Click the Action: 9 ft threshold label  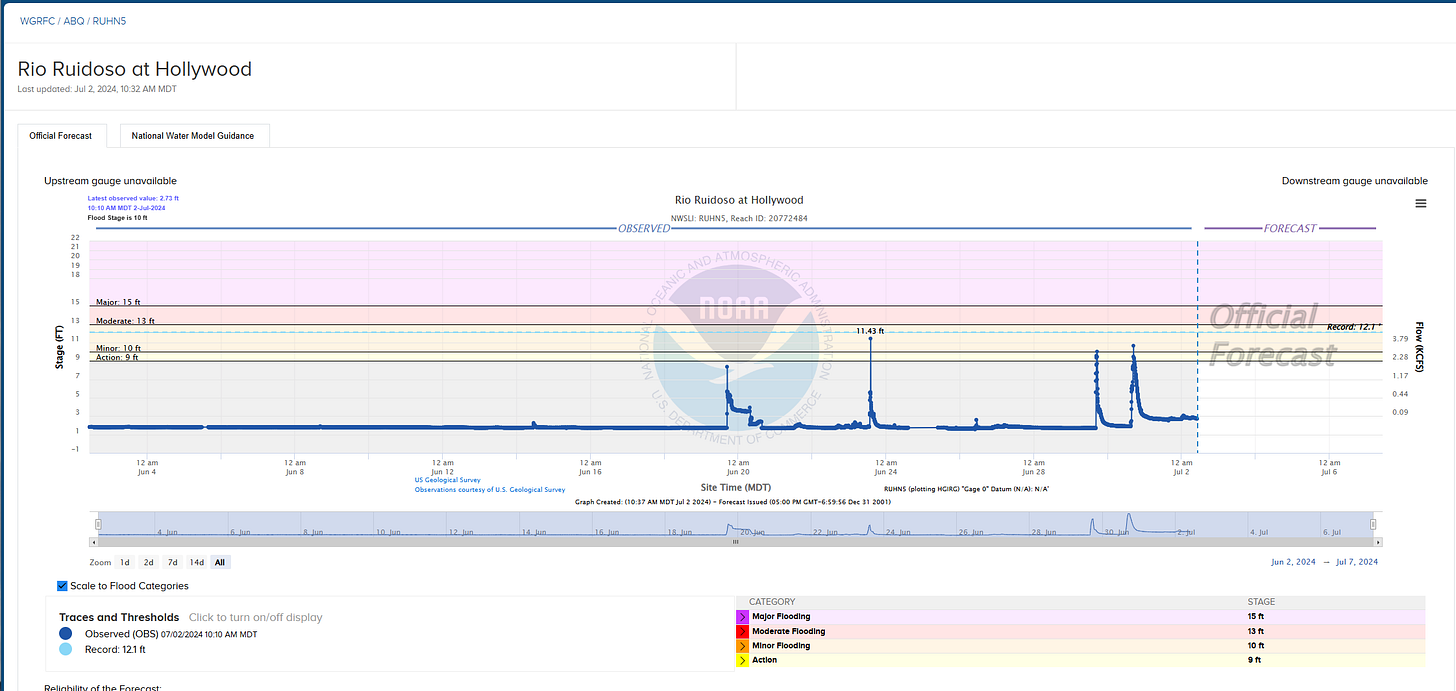[x=117, y=357]
